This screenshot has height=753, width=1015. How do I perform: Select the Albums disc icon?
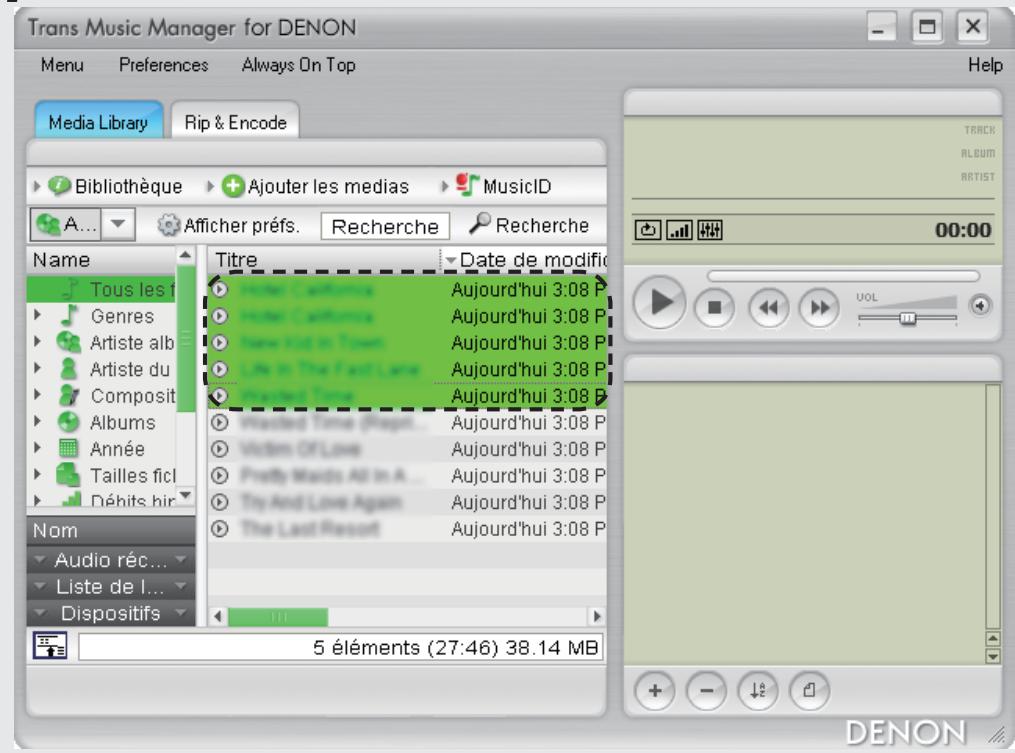pyautogui.click(x=68, y=421)
